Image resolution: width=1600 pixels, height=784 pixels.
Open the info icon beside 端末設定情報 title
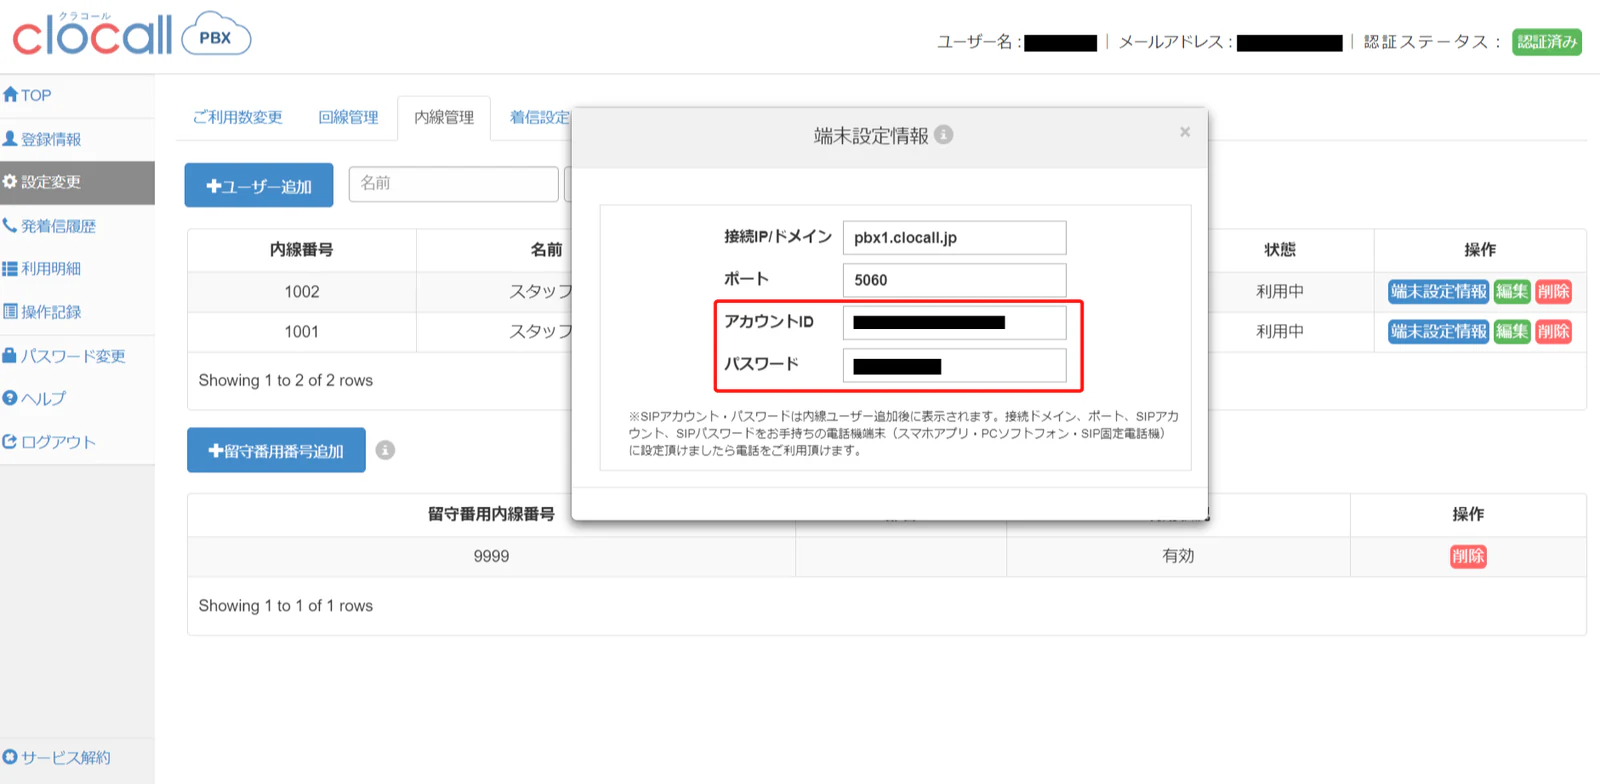943,134
